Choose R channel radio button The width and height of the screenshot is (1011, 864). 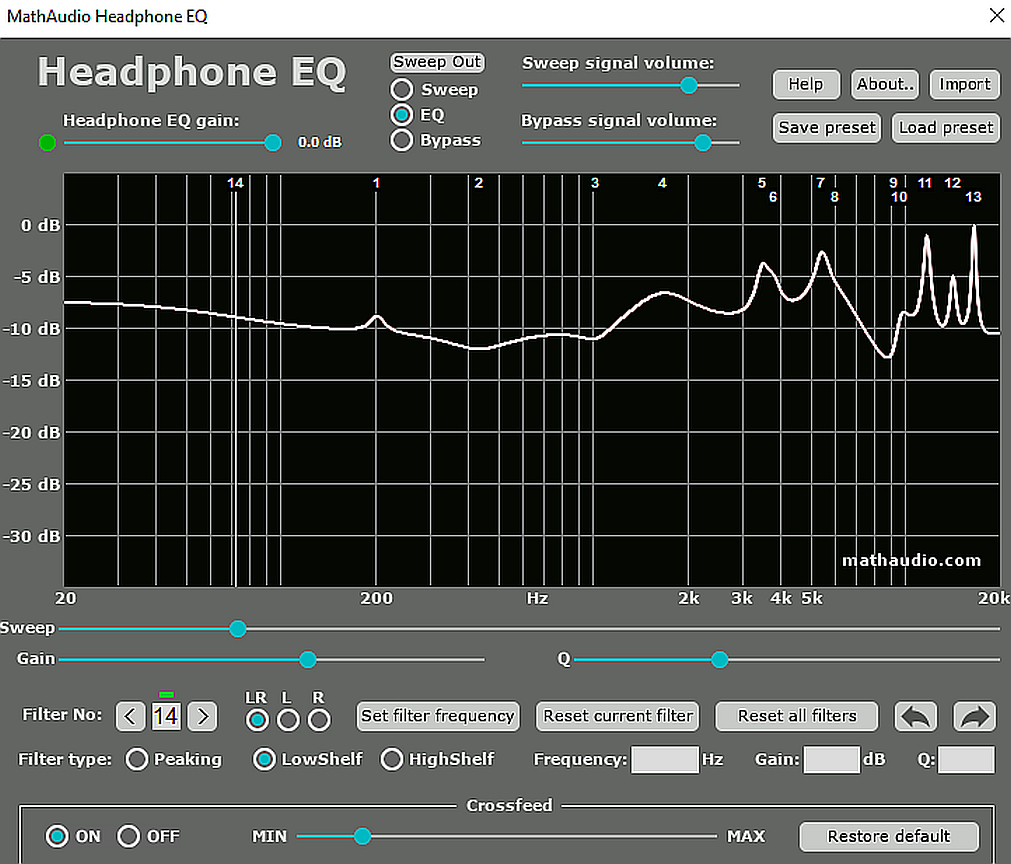click(x=319, y=720)
